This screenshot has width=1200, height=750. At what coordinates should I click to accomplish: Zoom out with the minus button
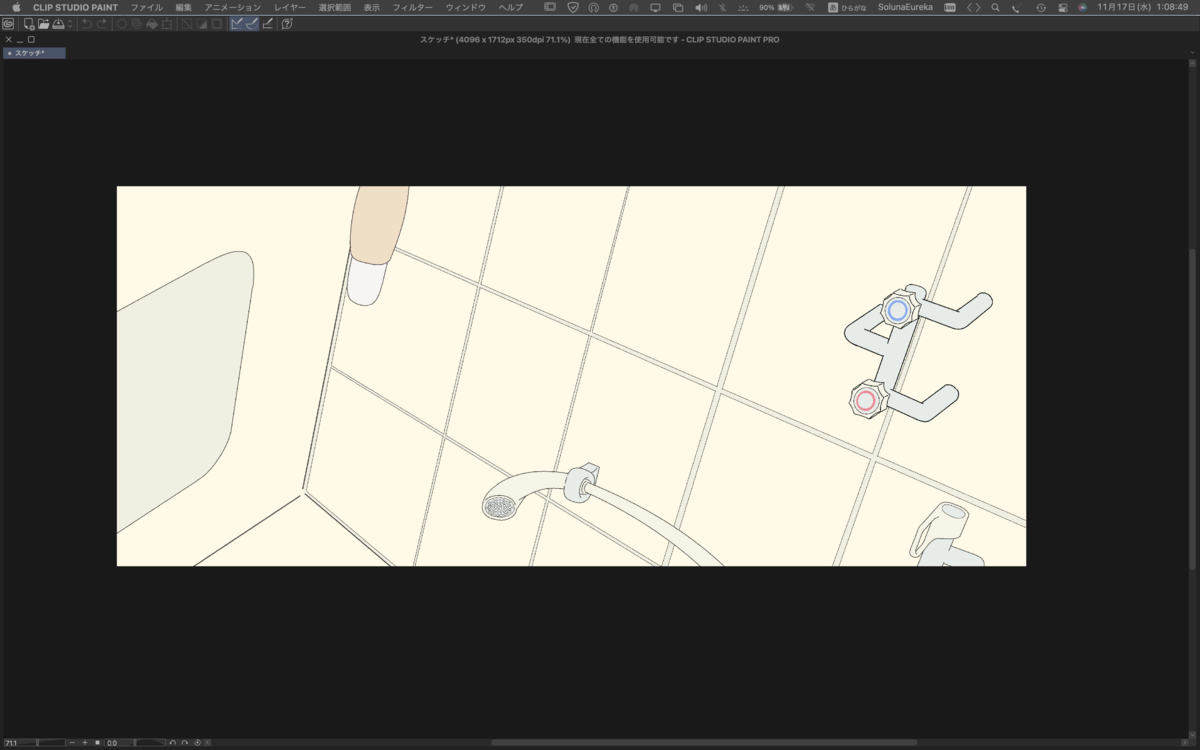(x=72, y=743)
